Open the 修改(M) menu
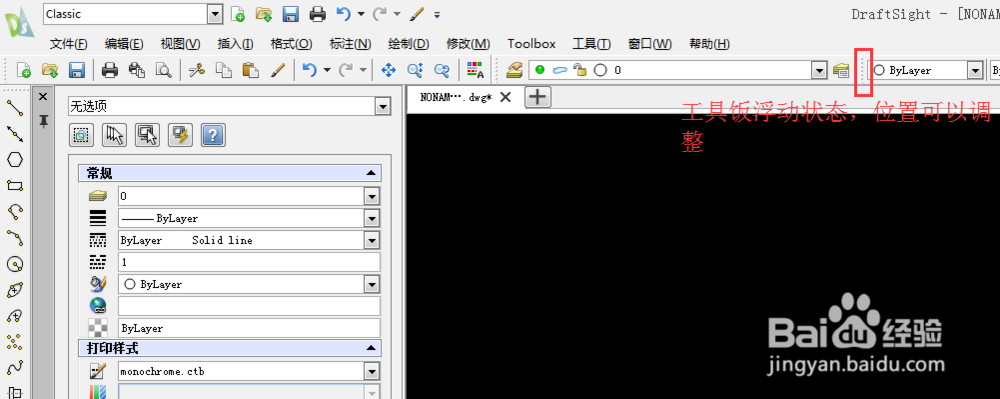 point(468,44)
